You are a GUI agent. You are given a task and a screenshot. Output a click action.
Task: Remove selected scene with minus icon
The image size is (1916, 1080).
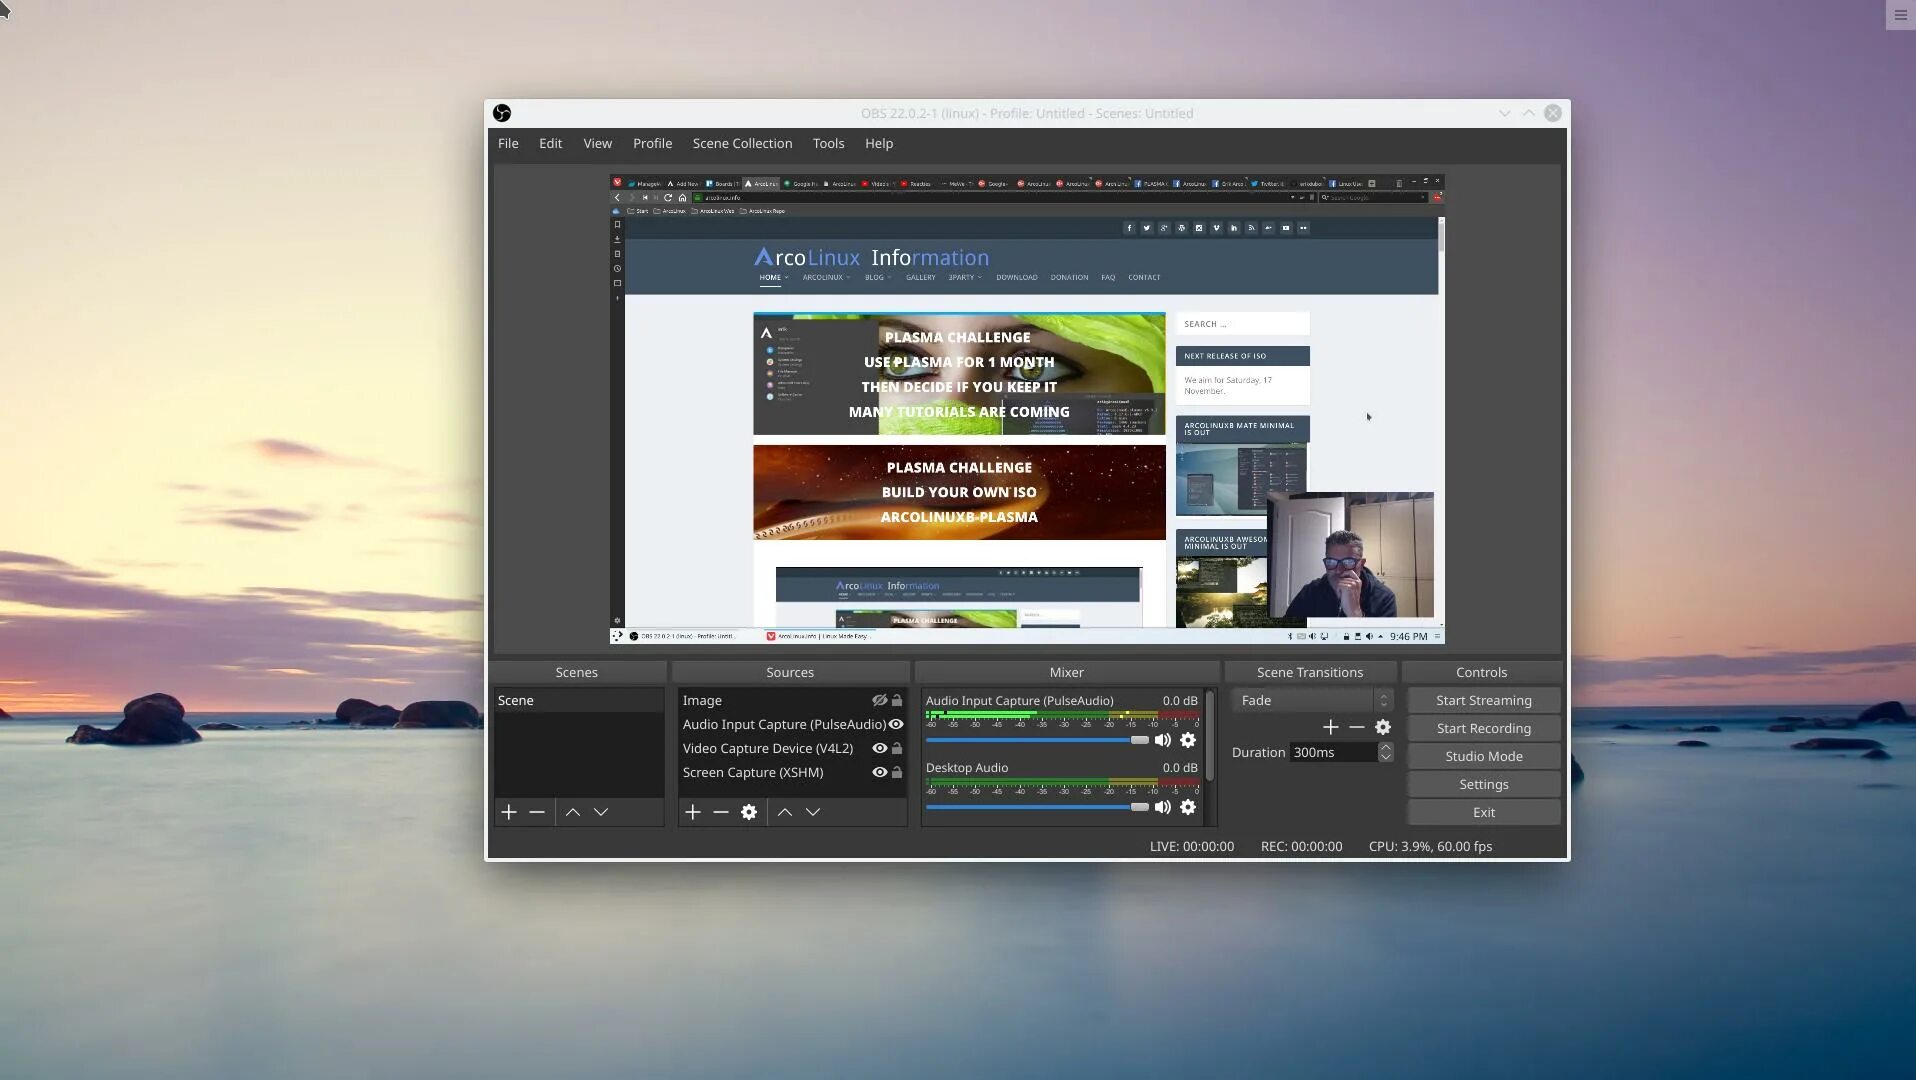point(537,812)
